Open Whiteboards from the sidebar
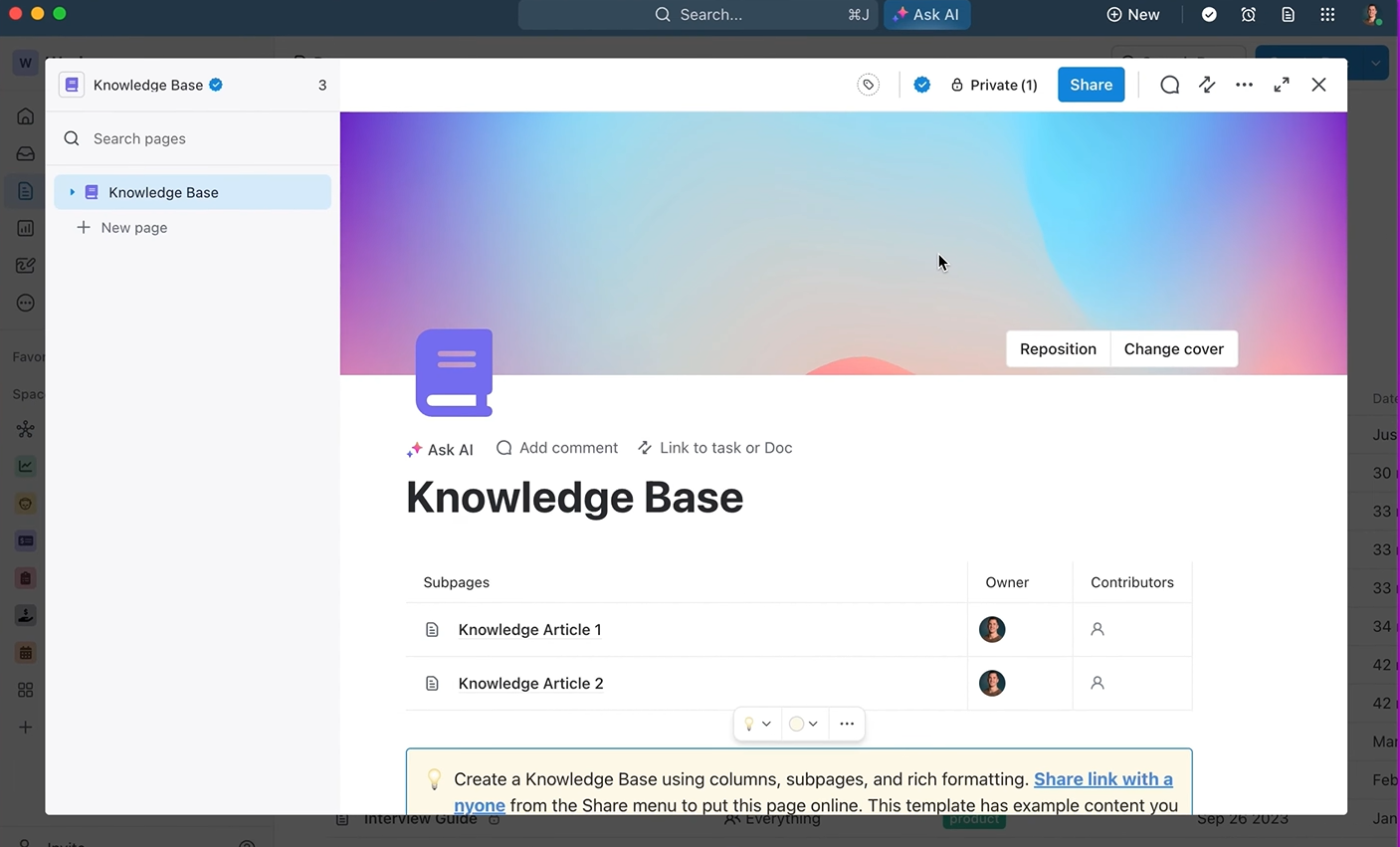The width and height of the screenshot is (1400, 847). 24,265
